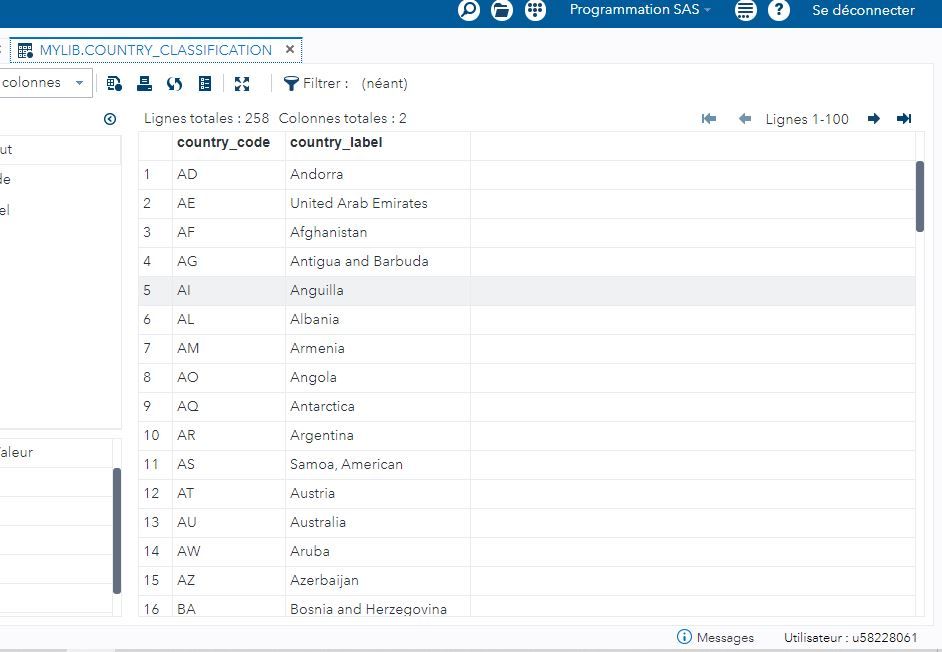
Task: Jump to the last page of rows
Action: pyautogui.click(x=903, y=119)
